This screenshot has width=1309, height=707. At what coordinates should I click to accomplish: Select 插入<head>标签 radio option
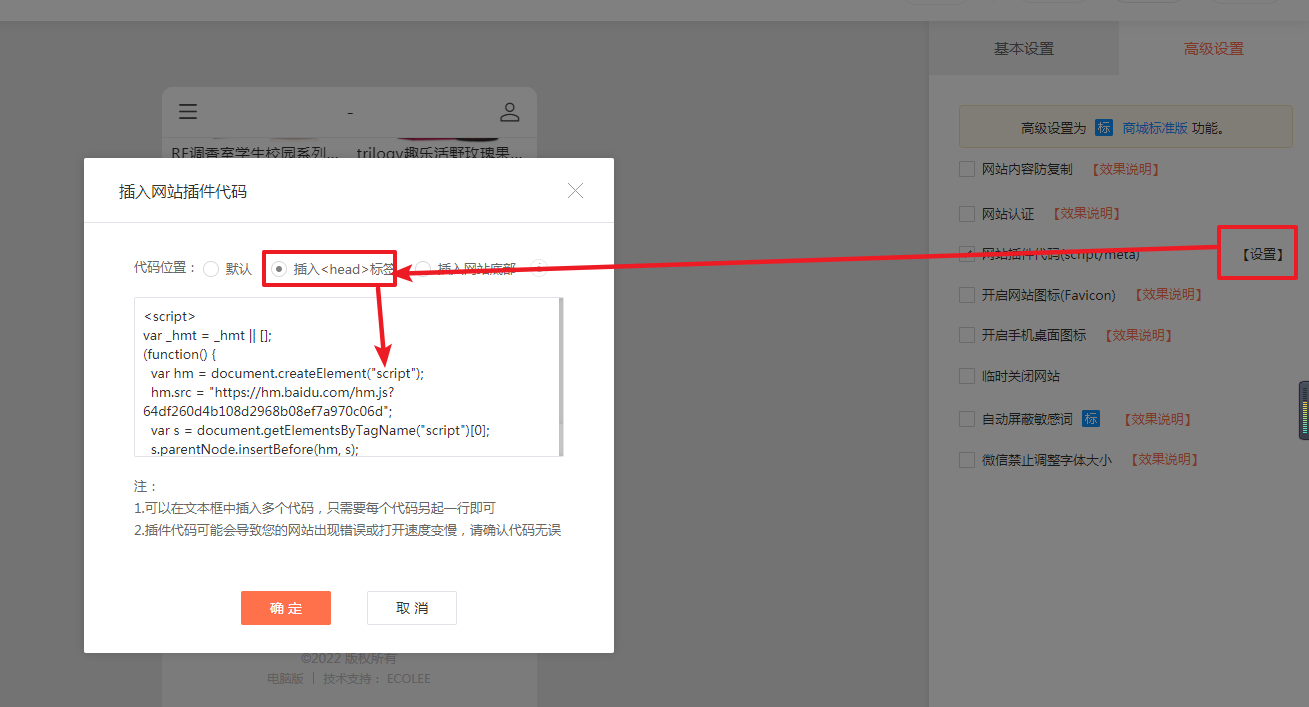coord(279,269)
